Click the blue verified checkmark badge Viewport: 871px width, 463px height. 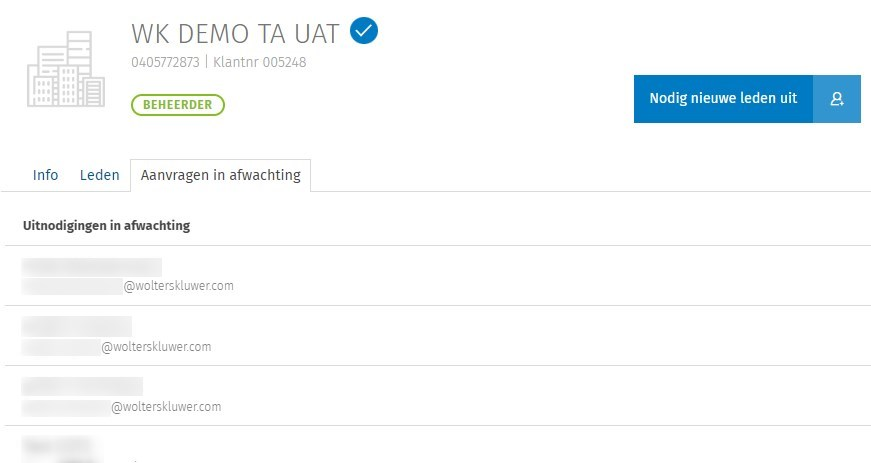[364, 33]
